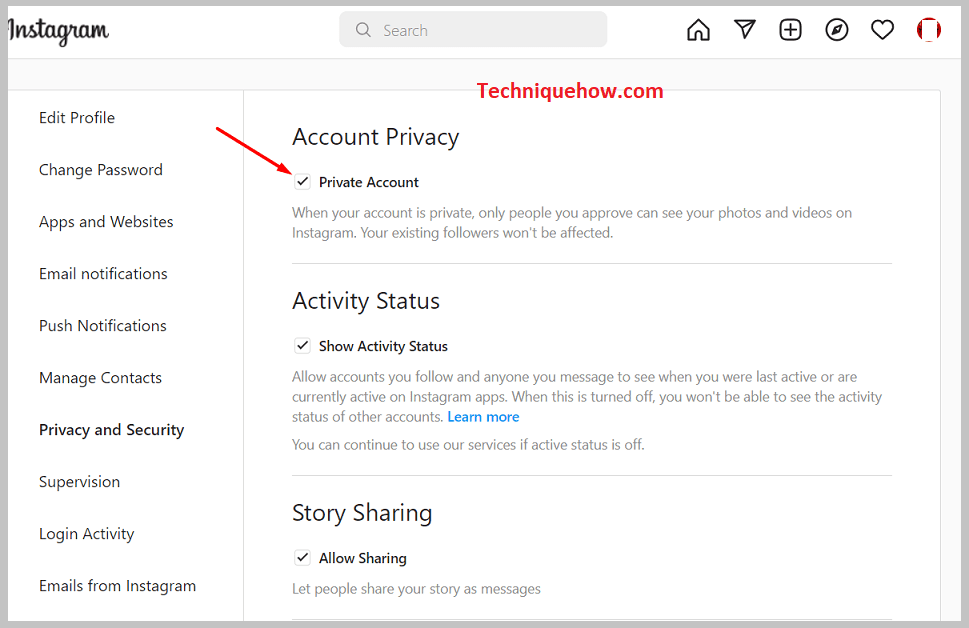Open Explore compass icon
Image resolution: width=969 pixels, height=628 pixels.
coord(837,30)
